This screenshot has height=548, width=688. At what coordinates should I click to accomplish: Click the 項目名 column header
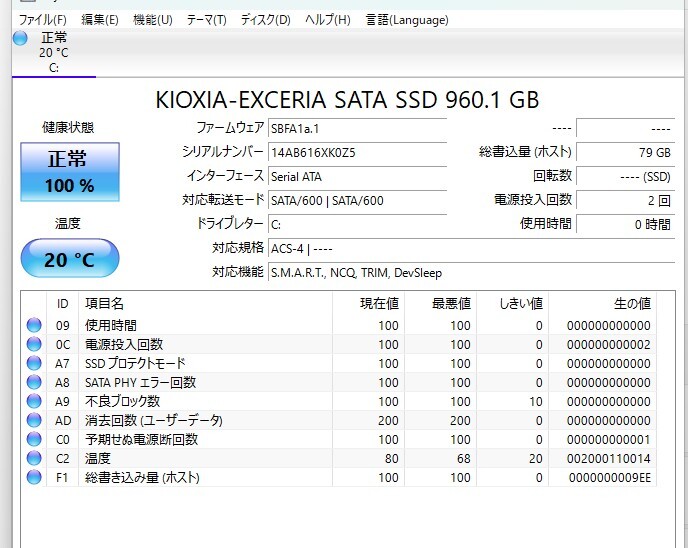(205, 303)
